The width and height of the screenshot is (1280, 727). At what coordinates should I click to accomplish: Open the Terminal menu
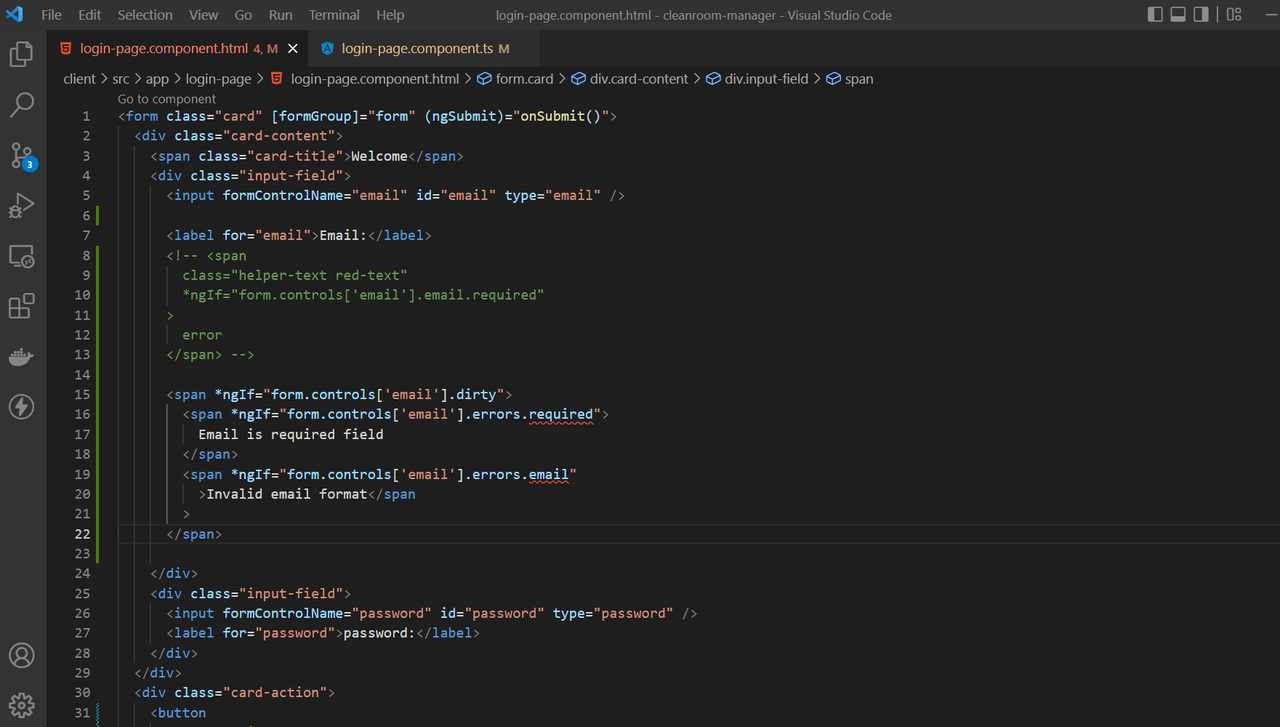334,15
